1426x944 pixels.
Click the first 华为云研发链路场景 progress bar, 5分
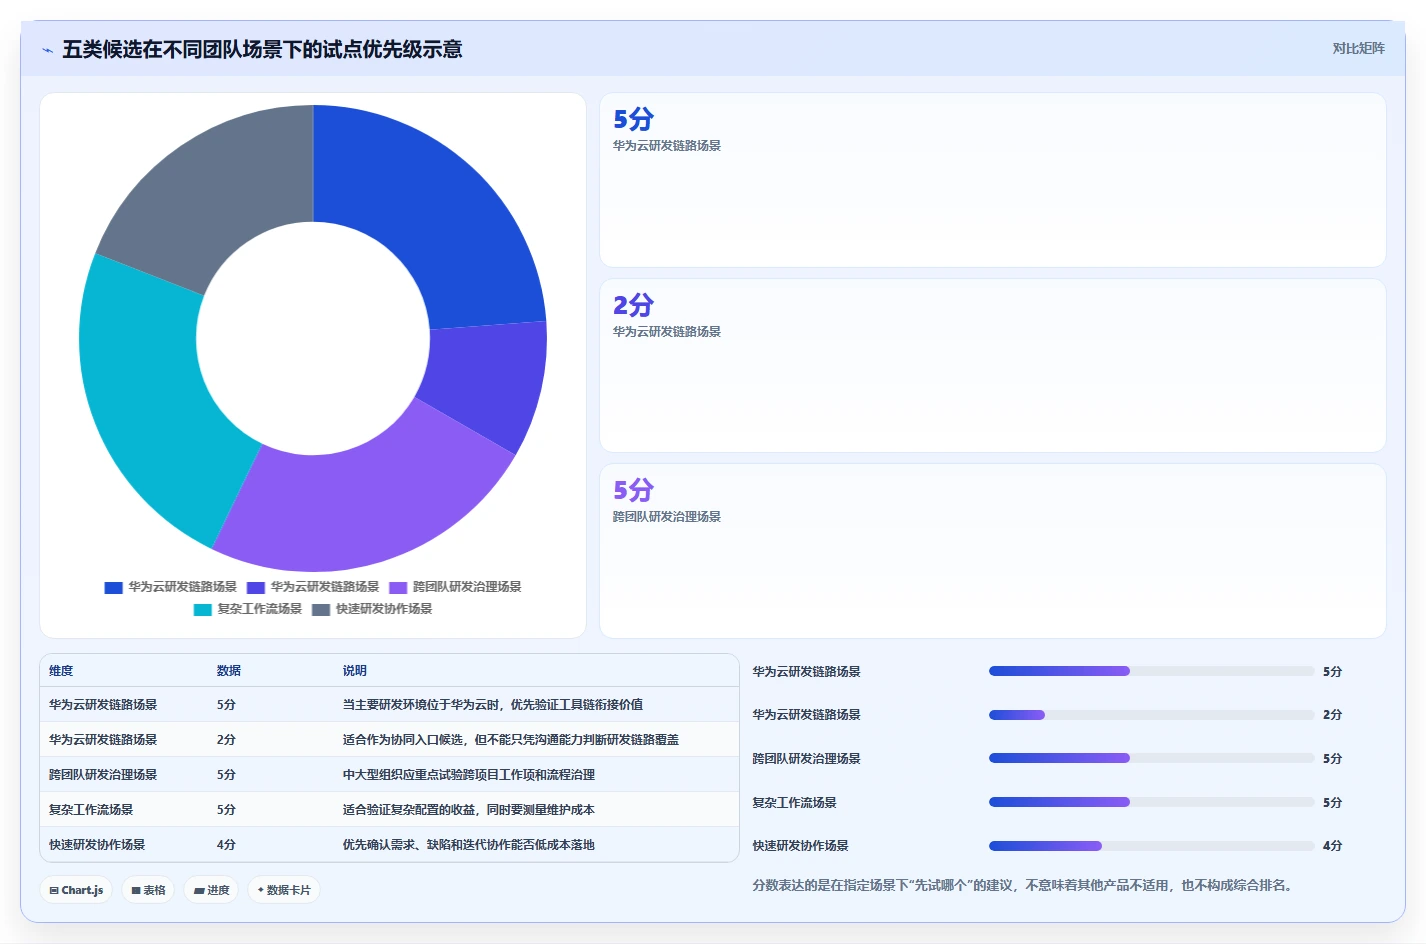tap(1151, 671)
